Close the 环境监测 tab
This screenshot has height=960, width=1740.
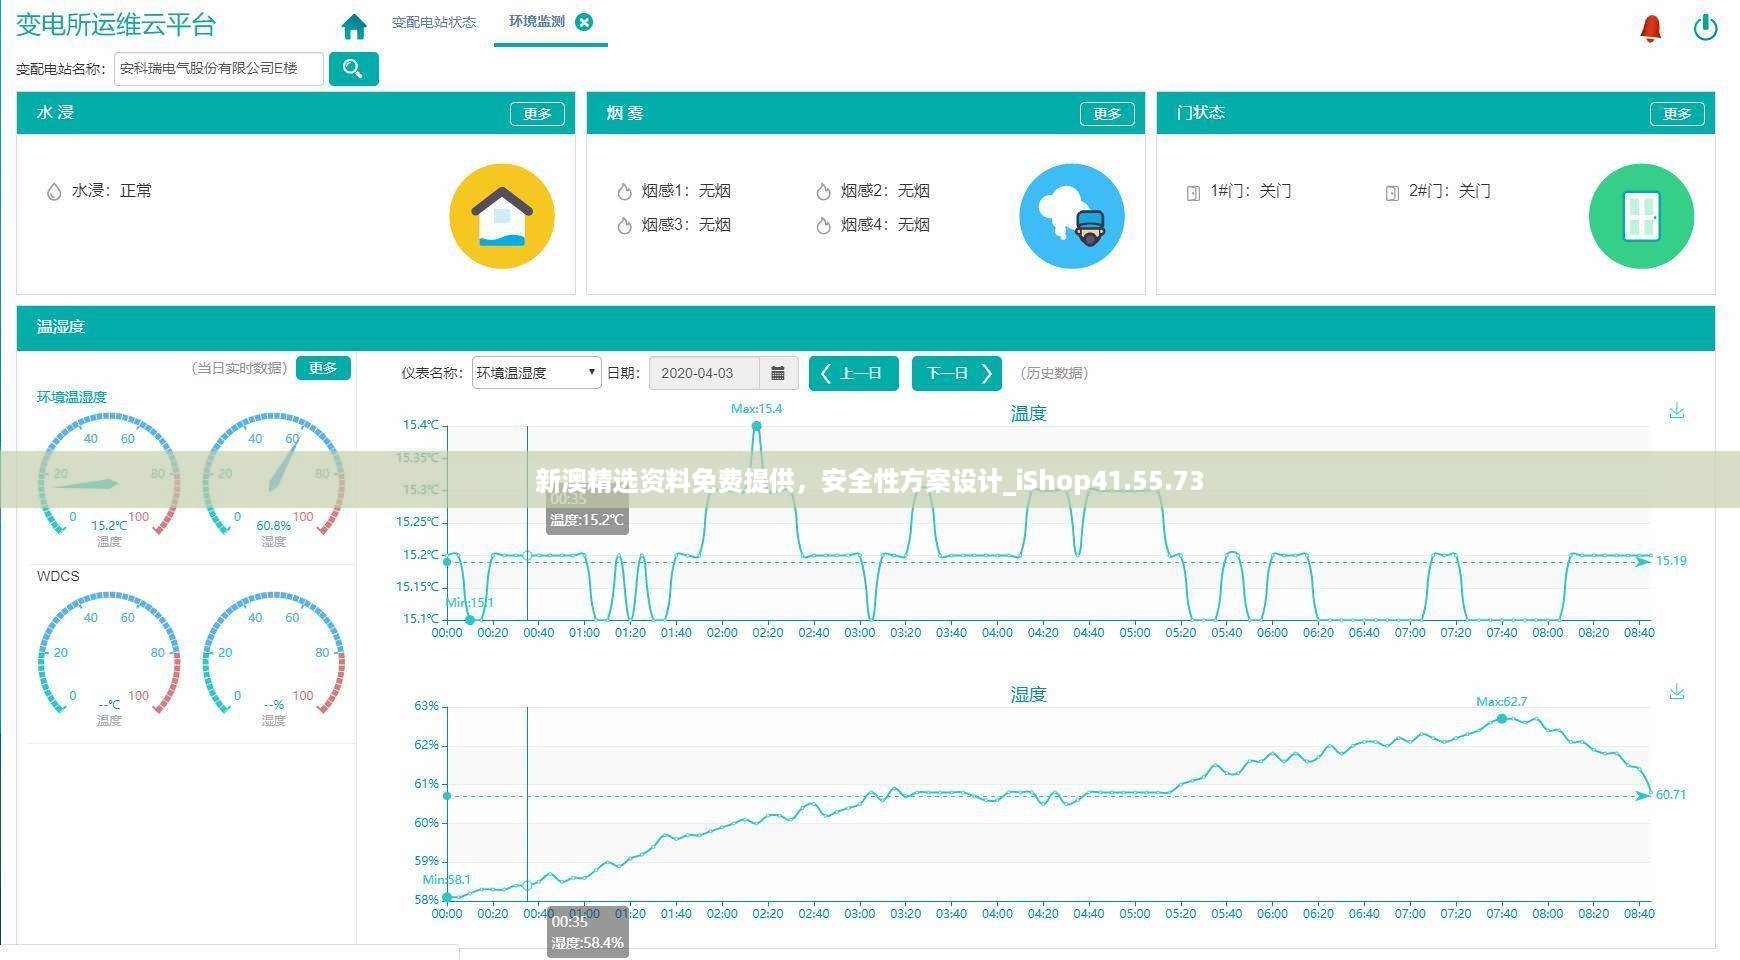pos(584,22)
